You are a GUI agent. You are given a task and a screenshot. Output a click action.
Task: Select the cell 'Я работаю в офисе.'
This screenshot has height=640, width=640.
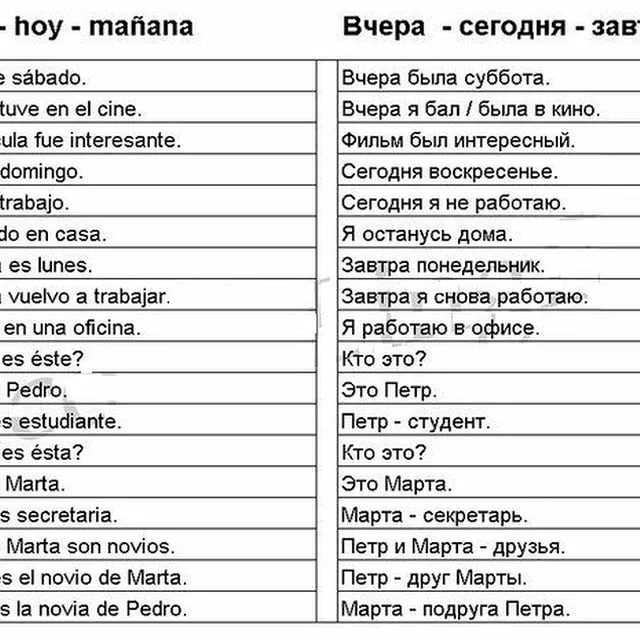click(x=489, y=326)
